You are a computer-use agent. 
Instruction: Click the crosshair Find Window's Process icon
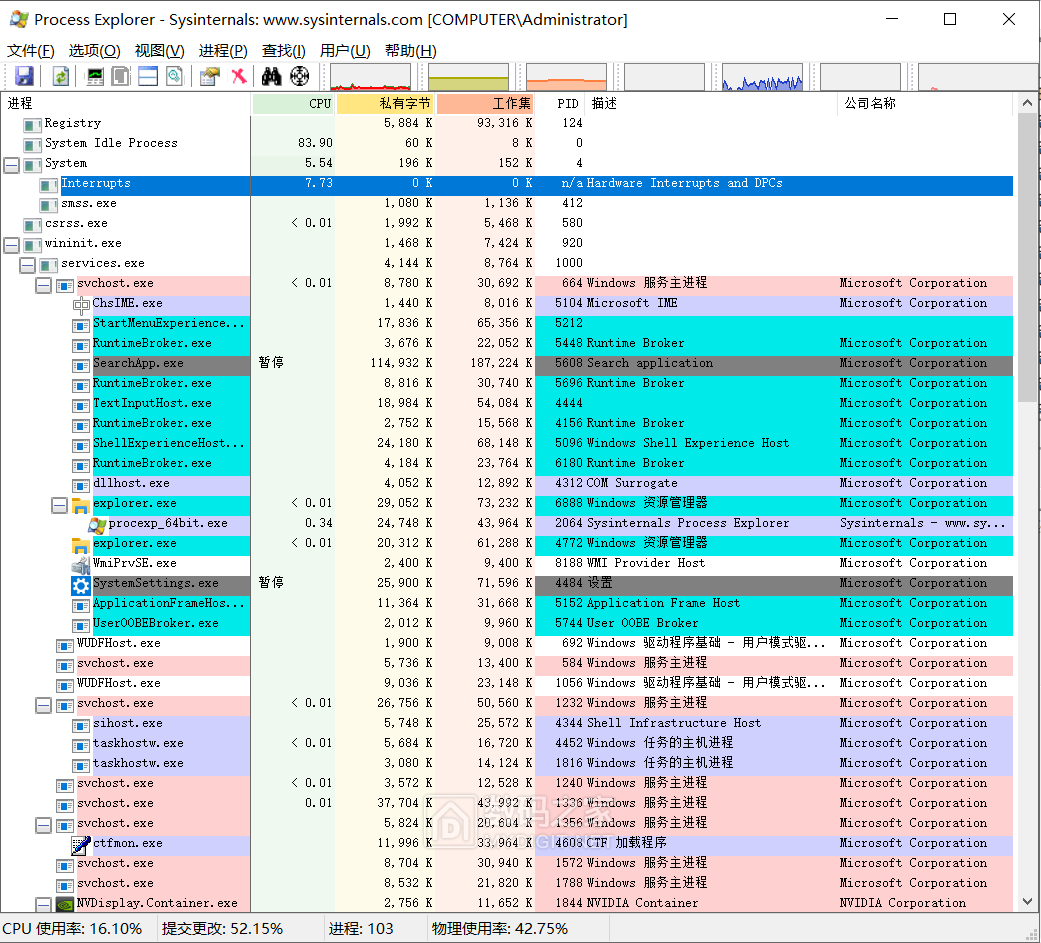299,76
